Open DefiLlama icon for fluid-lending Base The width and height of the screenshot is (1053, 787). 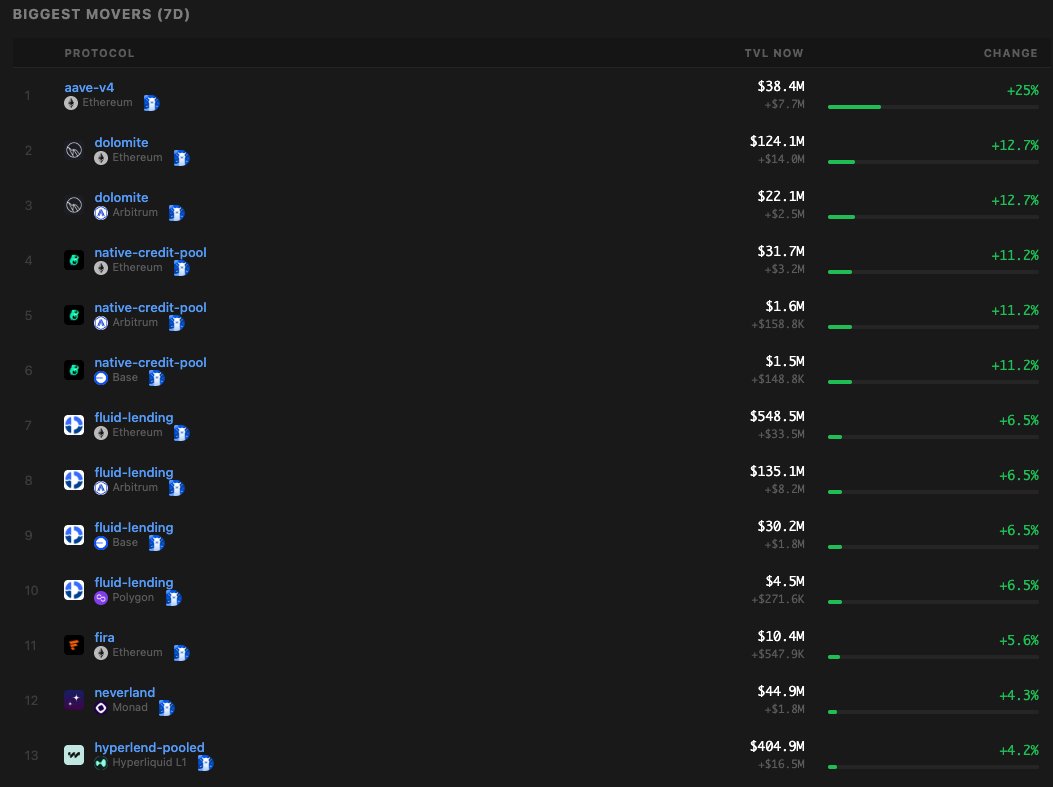(156, 543)
